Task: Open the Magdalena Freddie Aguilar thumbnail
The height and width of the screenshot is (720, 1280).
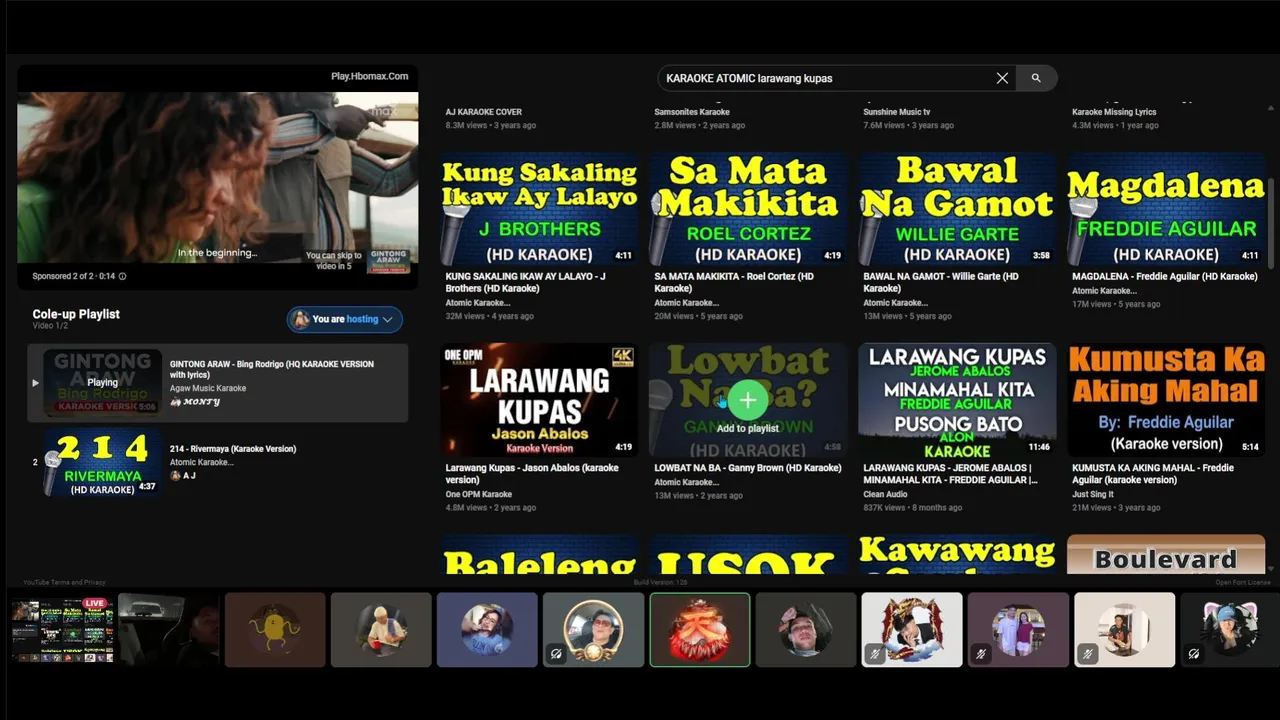Action: pos(1166,208)
